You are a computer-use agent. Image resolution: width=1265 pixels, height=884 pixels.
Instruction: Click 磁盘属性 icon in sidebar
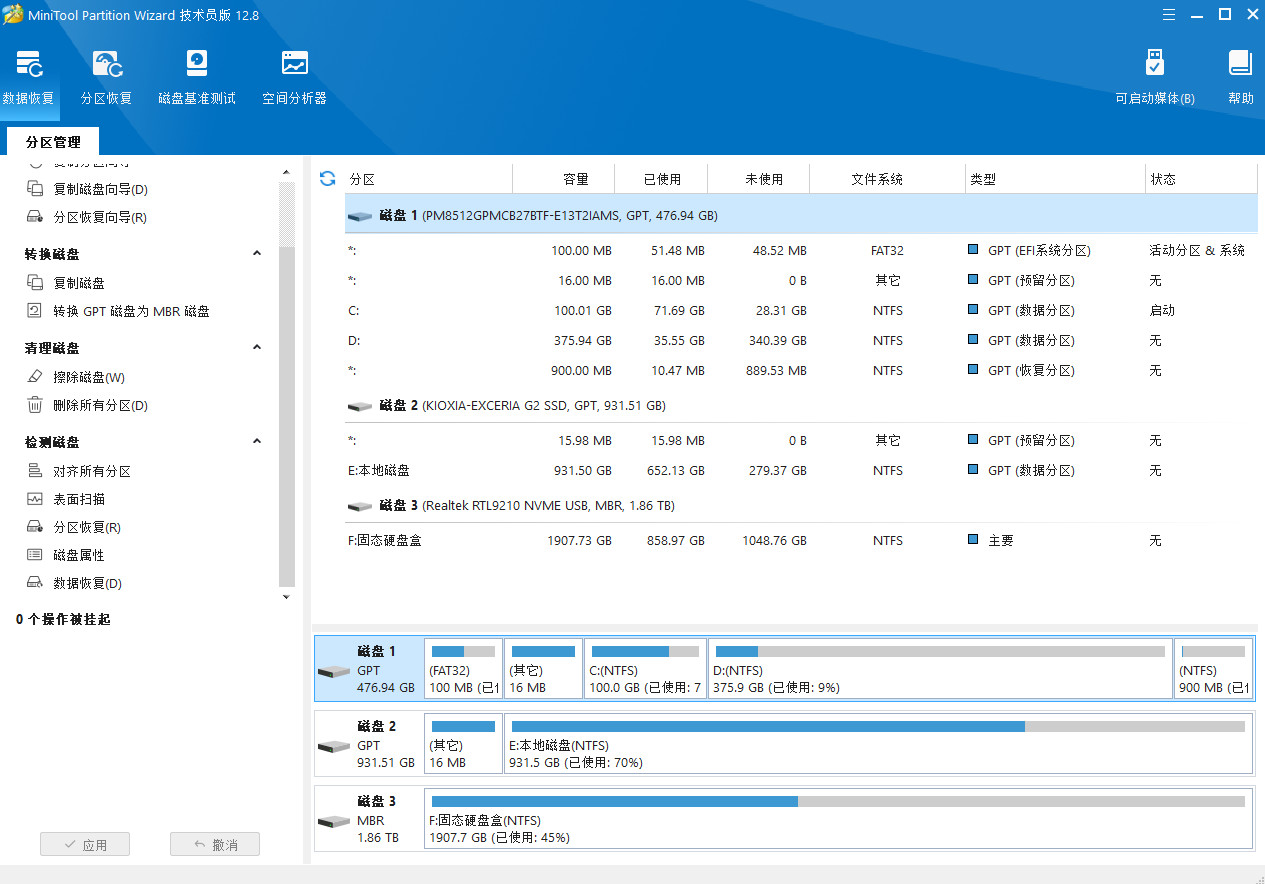click(x=35, y=555)
